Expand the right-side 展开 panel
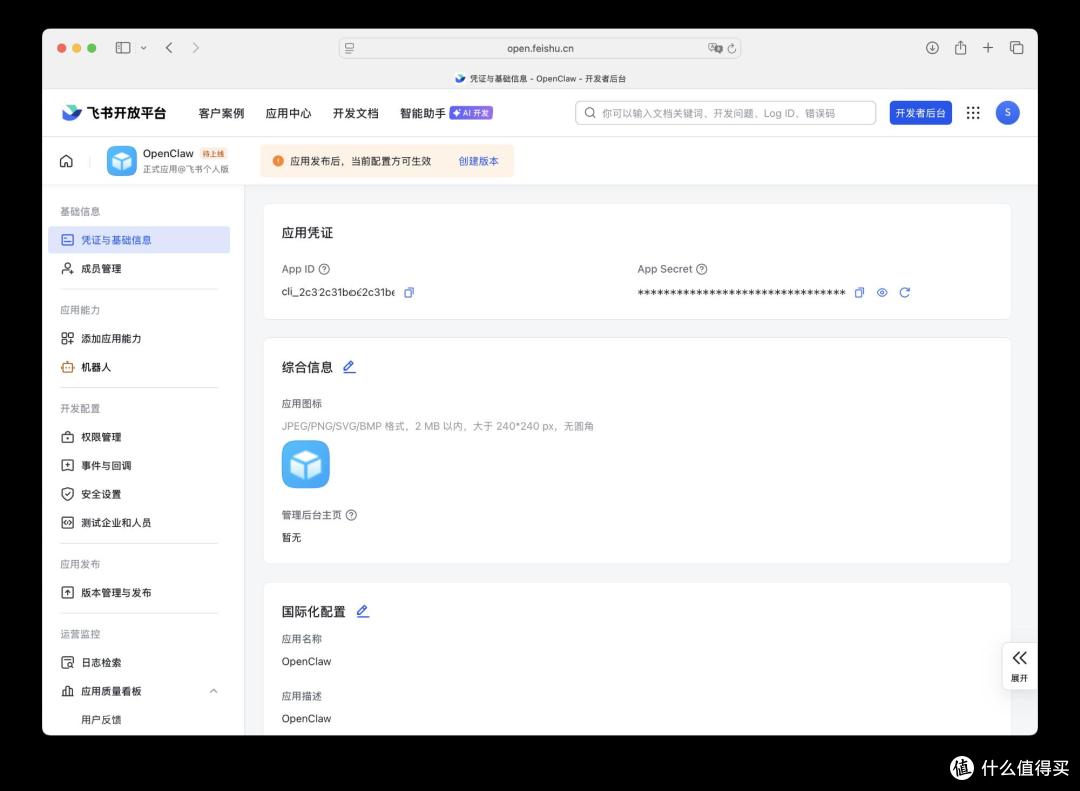Screen dimensions: 1080x791 [1019, 666]
